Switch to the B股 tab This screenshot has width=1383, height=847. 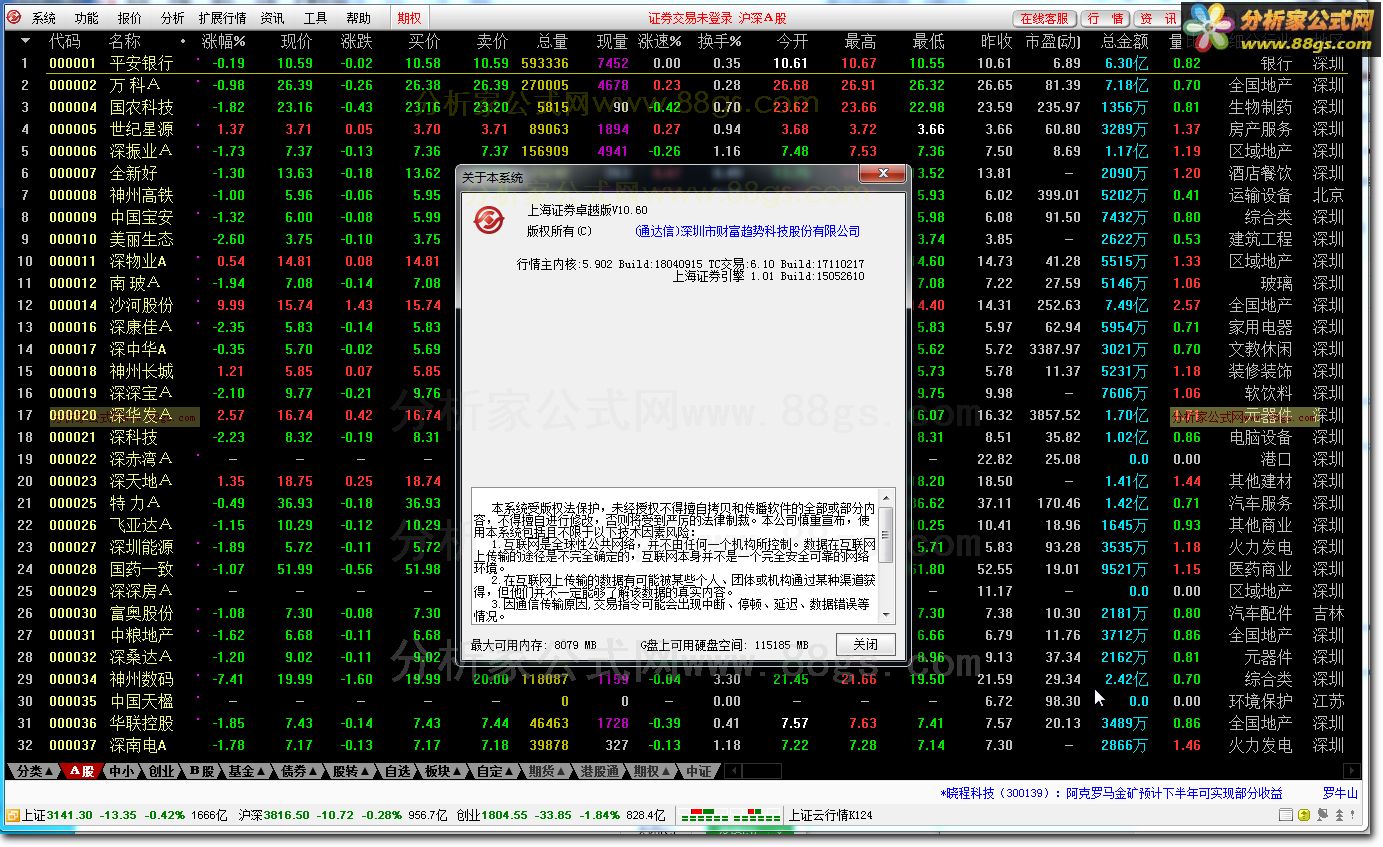pos(201,771)
